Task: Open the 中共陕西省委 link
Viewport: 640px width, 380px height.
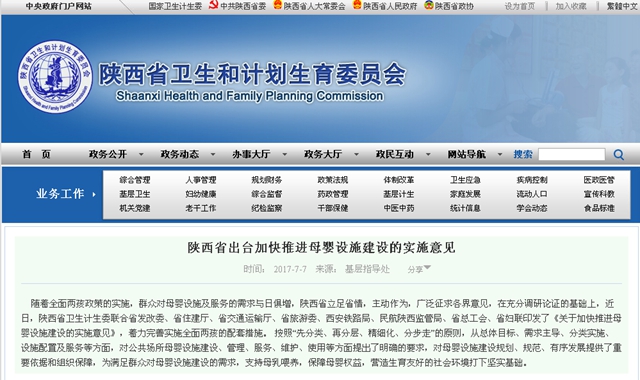Action: (x=243, y=6)
